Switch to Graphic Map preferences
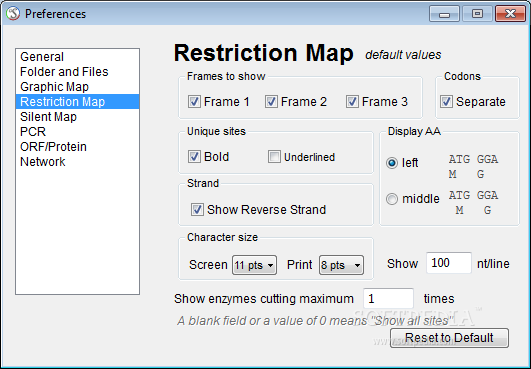The width and height of the screenshot is (531, 369). click(77, 87)
